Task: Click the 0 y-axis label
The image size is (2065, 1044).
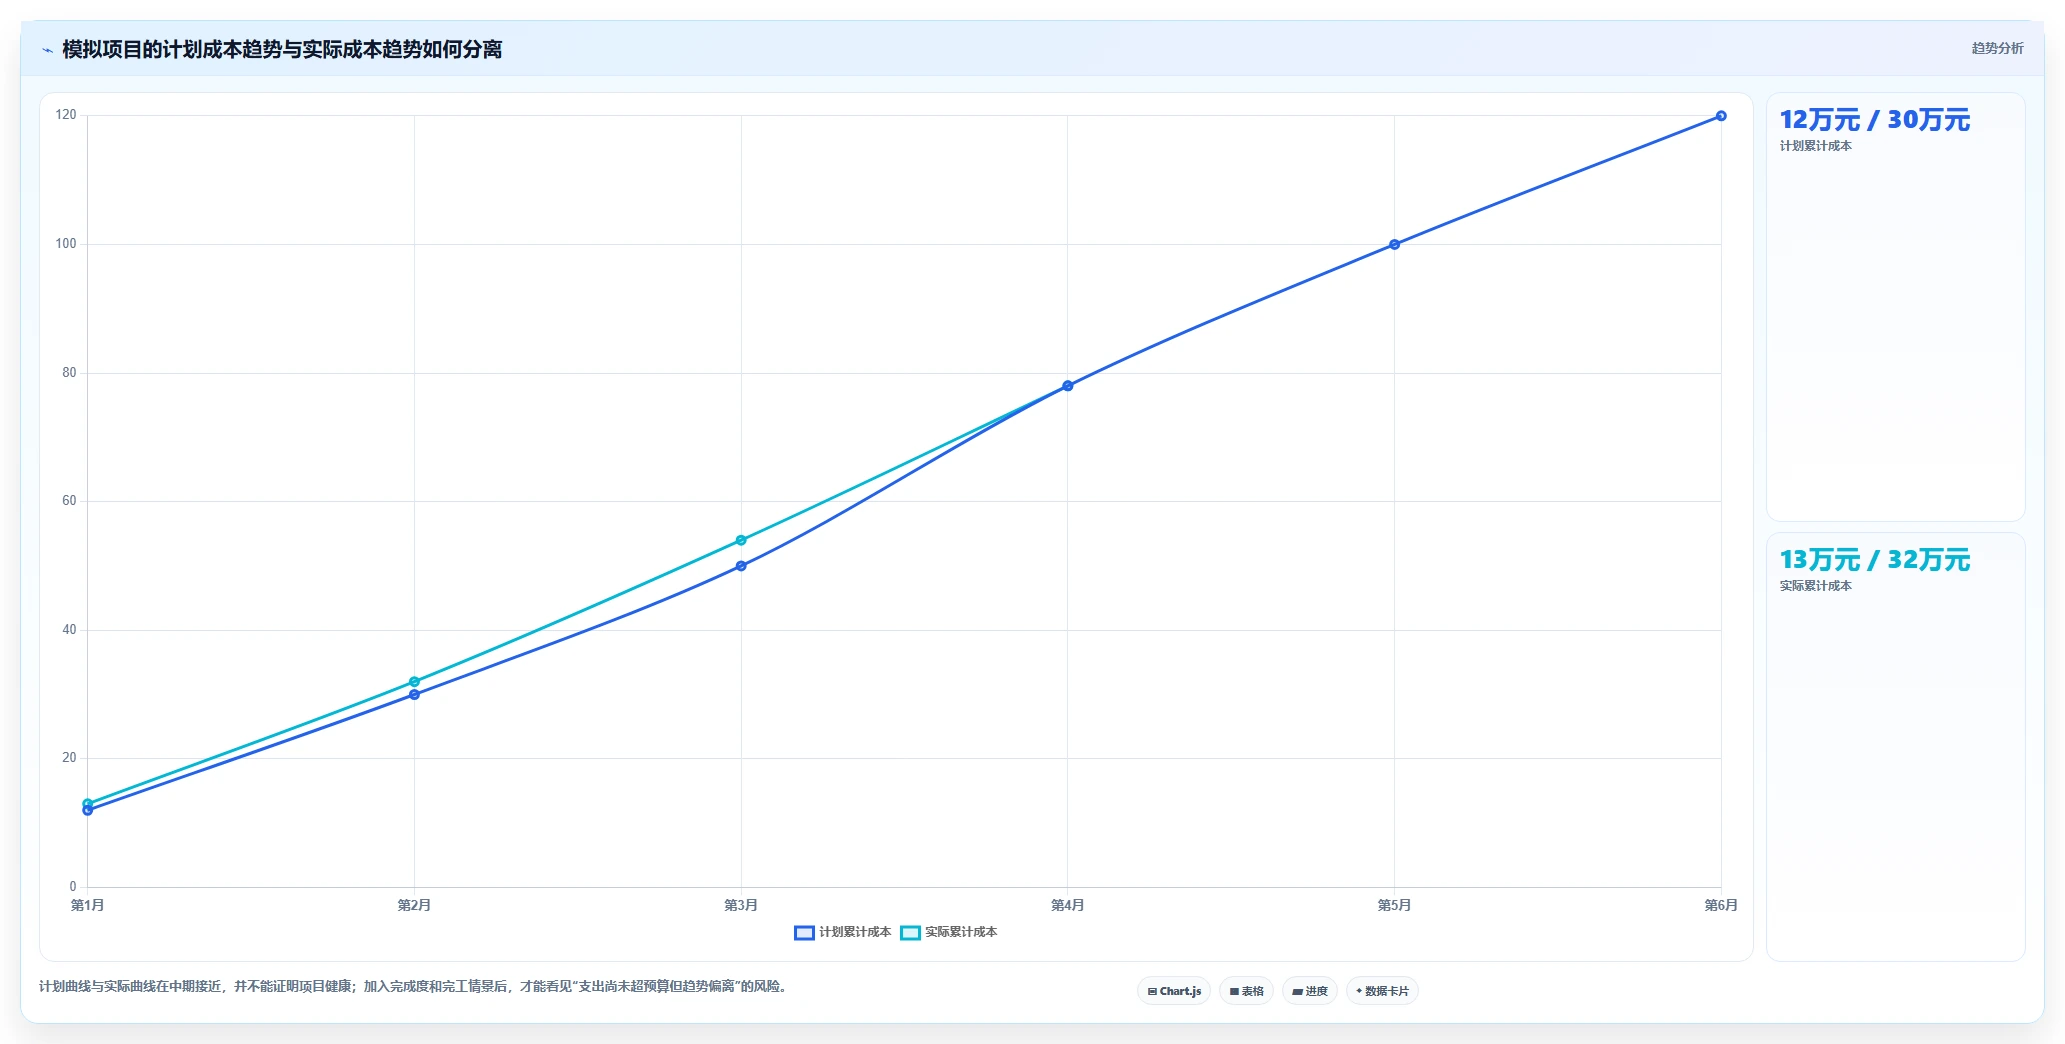Action: [x=73, y=887]
